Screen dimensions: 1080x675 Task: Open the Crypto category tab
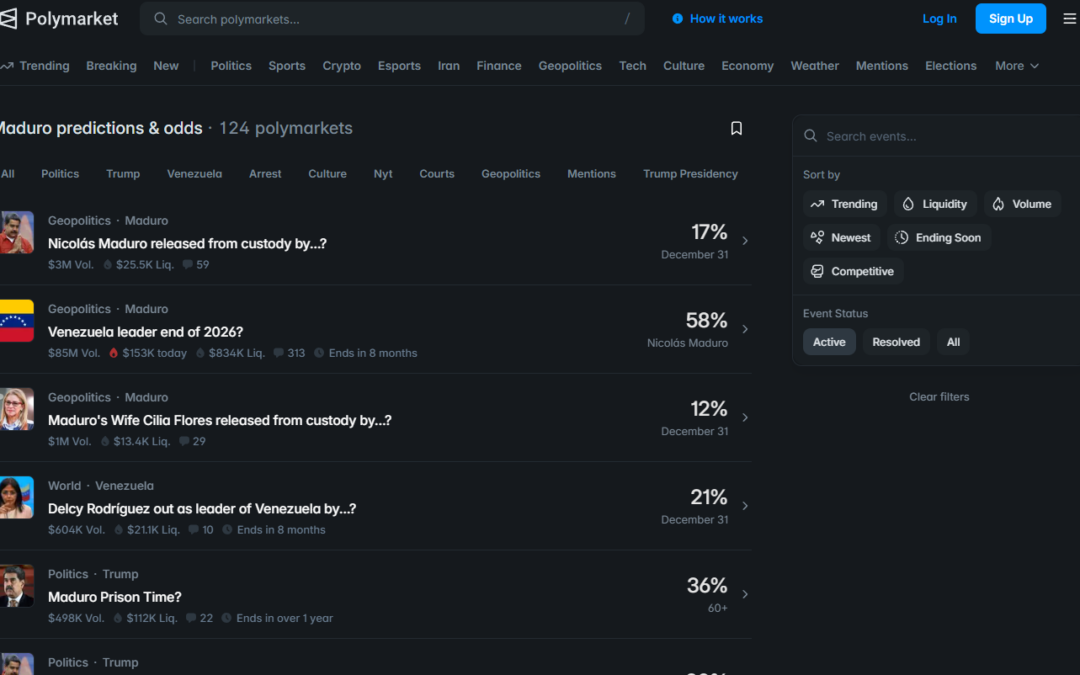pyautogui.click(x=341, y=66)
